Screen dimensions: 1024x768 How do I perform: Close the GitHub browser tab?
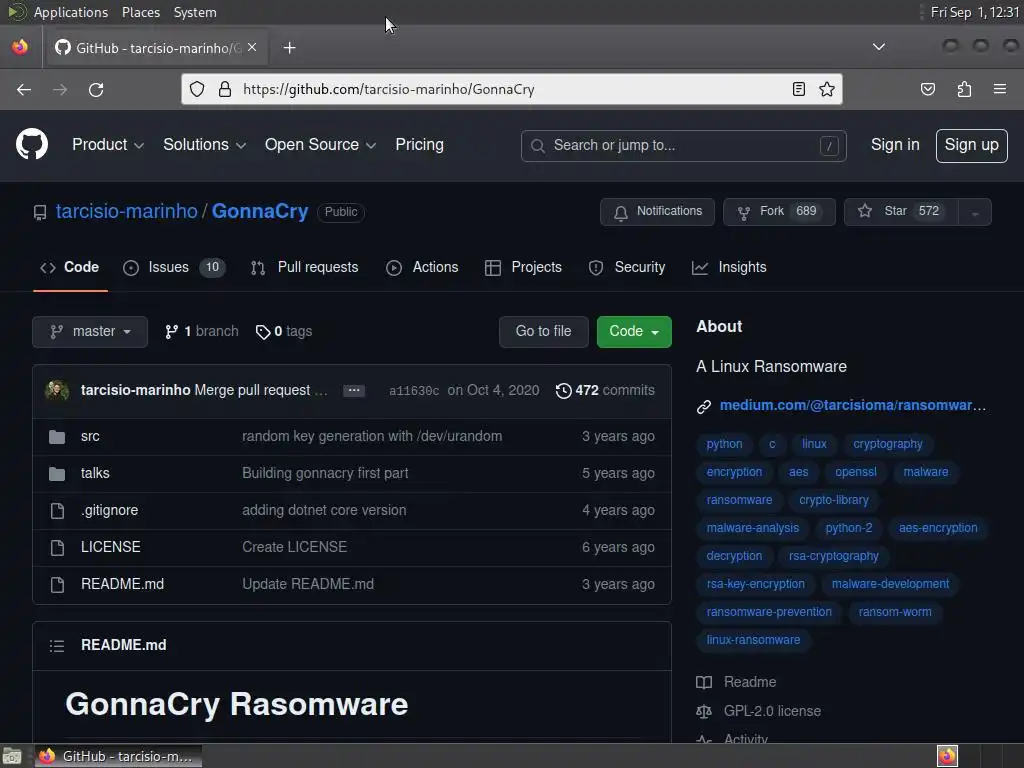tap(252, 47)
